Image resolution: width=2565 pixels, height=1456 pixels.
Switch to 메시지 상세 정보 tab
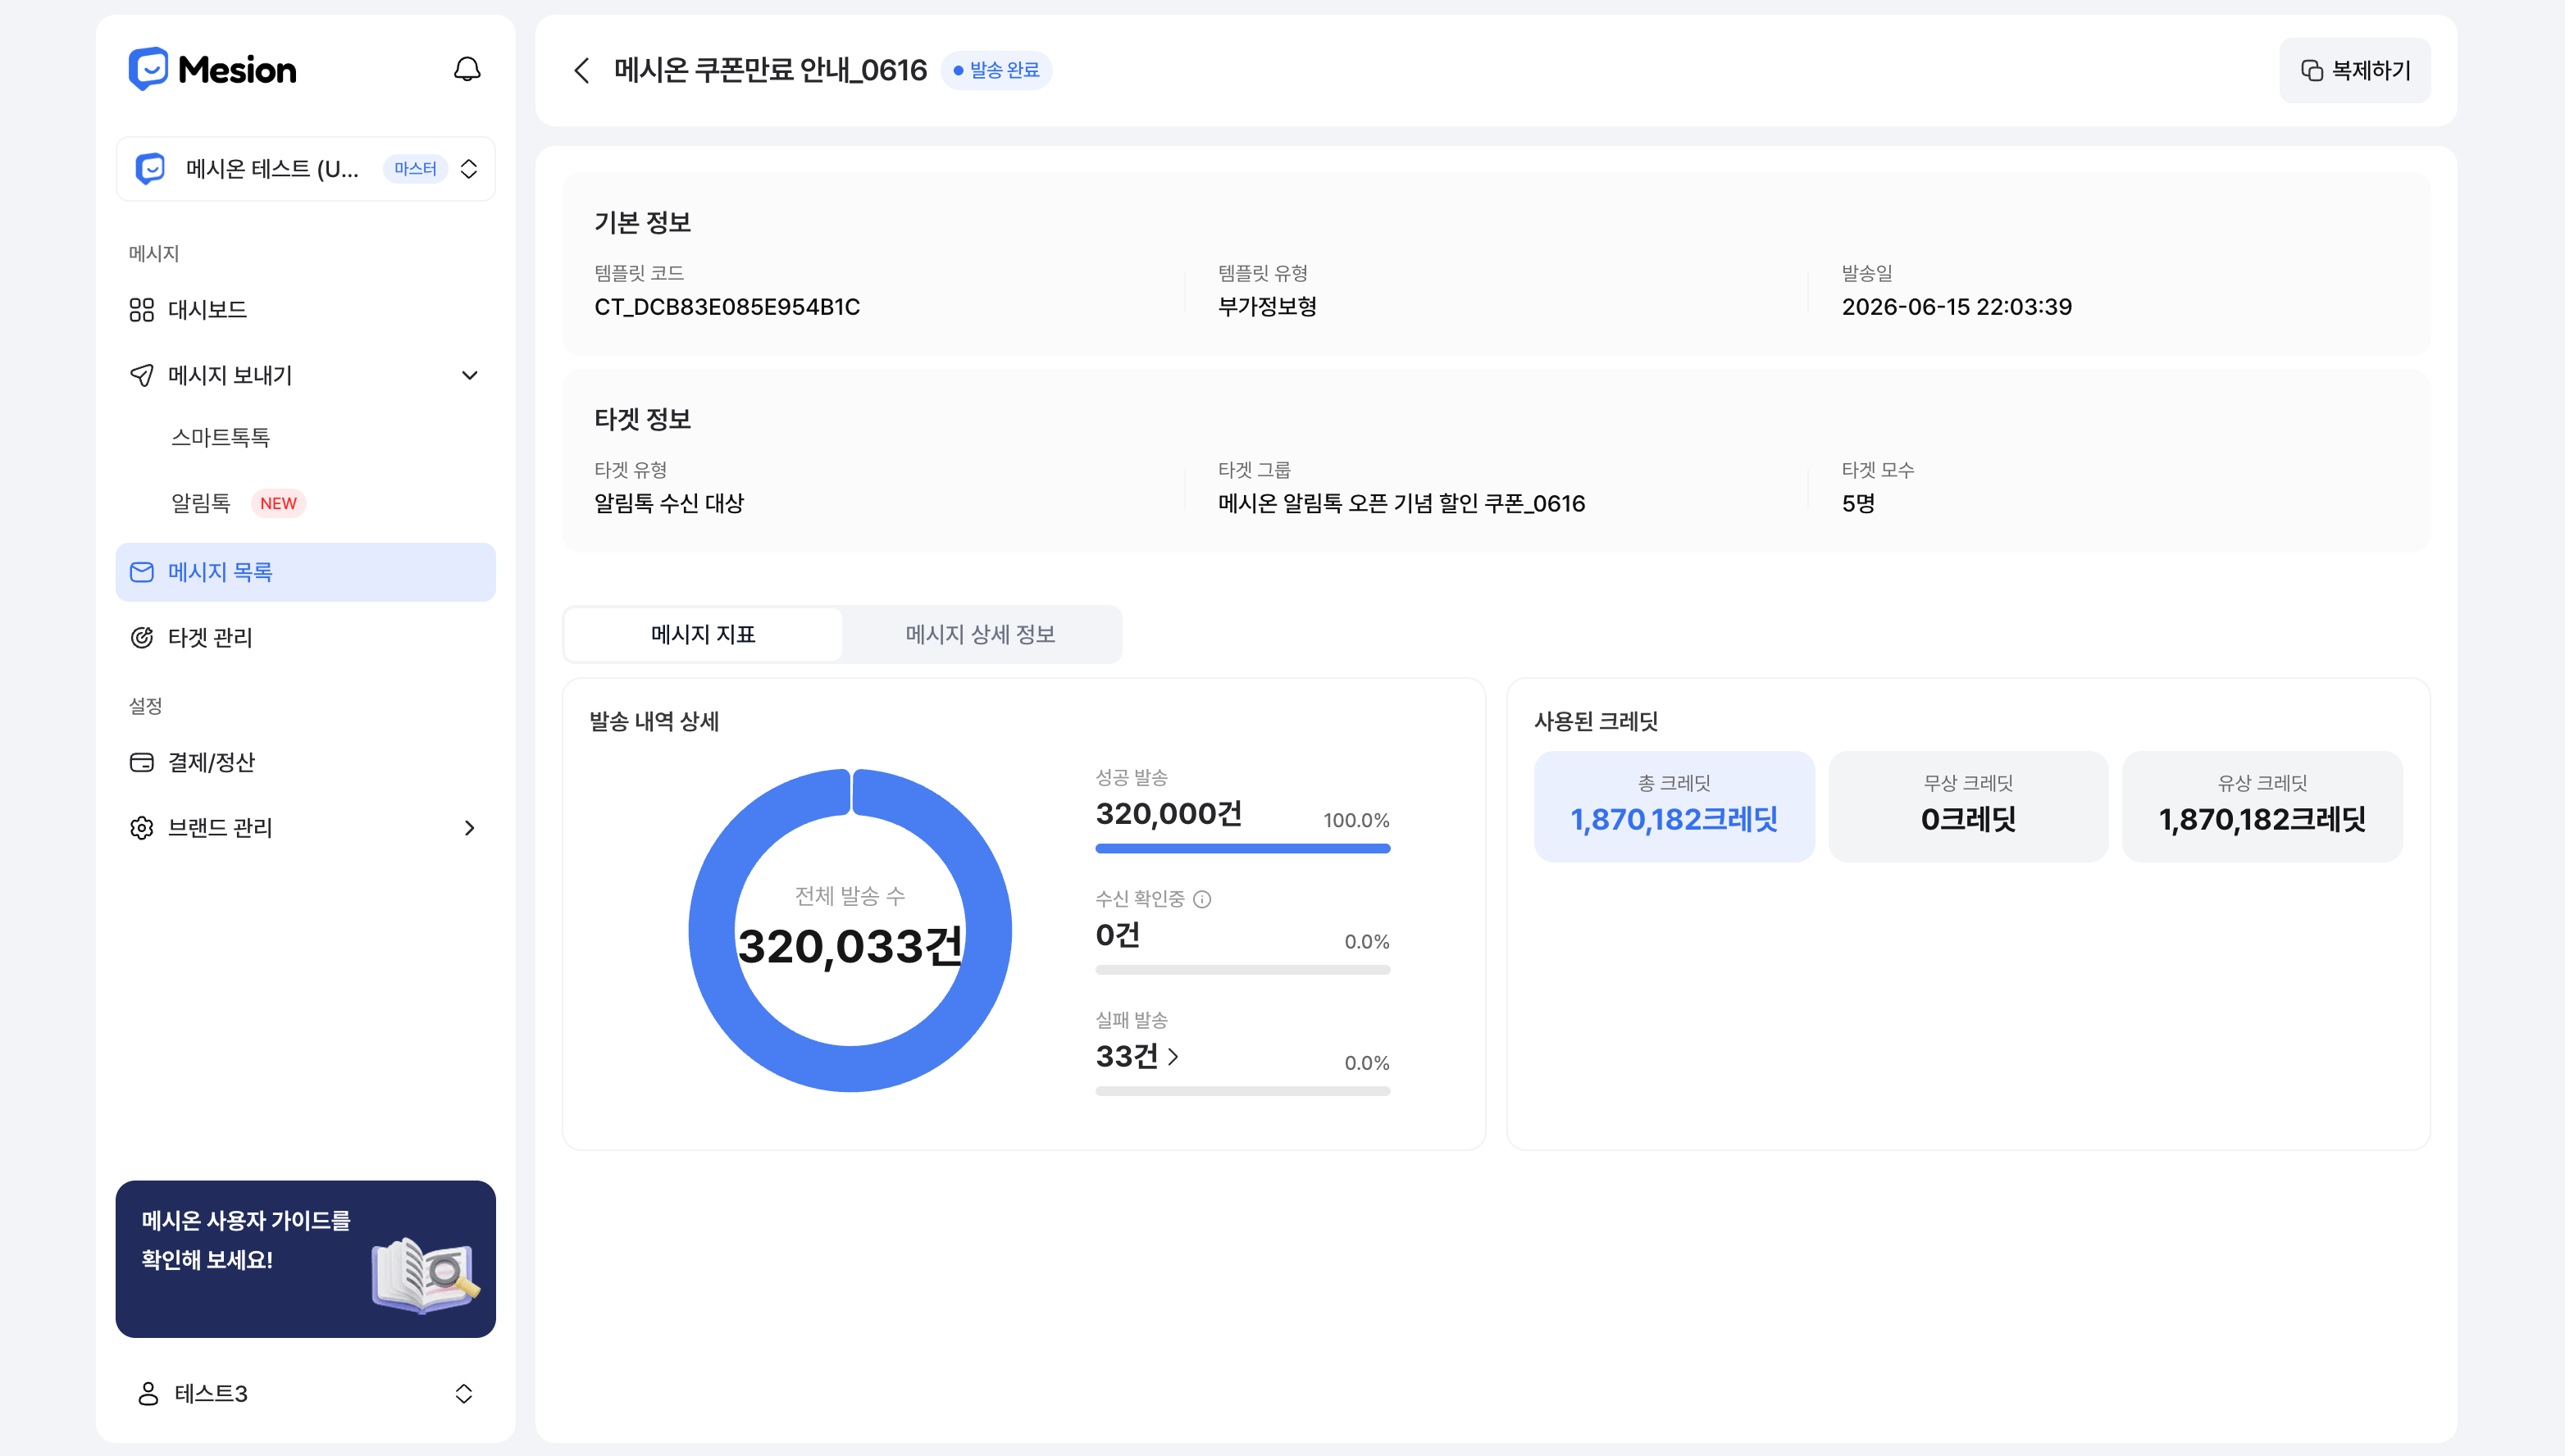(980, 634)
